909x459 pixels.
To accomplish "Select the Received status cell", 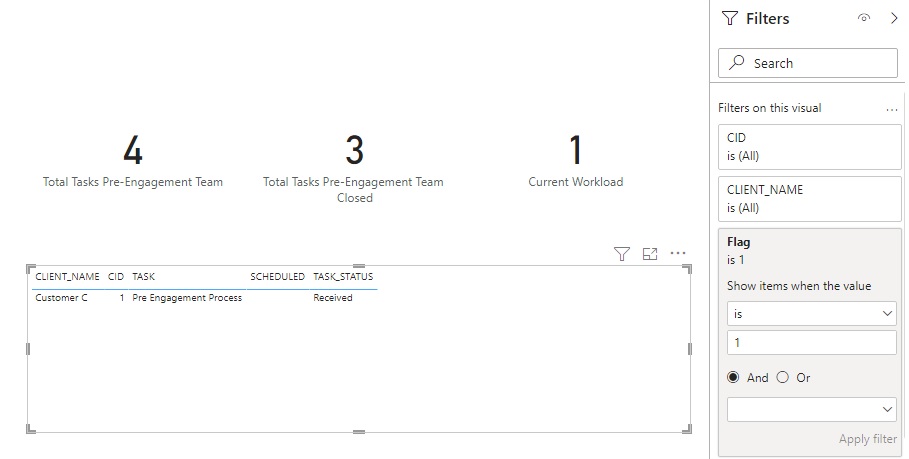I will 333,297.
